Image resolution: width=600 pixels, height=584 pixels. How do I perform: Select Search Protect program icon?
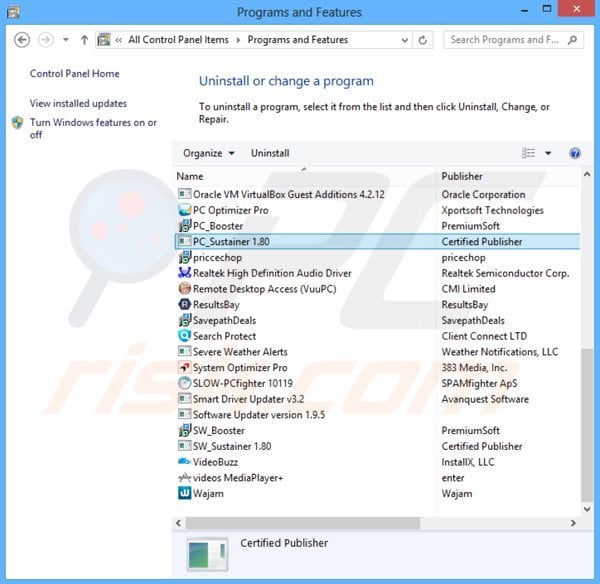point(184,336)
